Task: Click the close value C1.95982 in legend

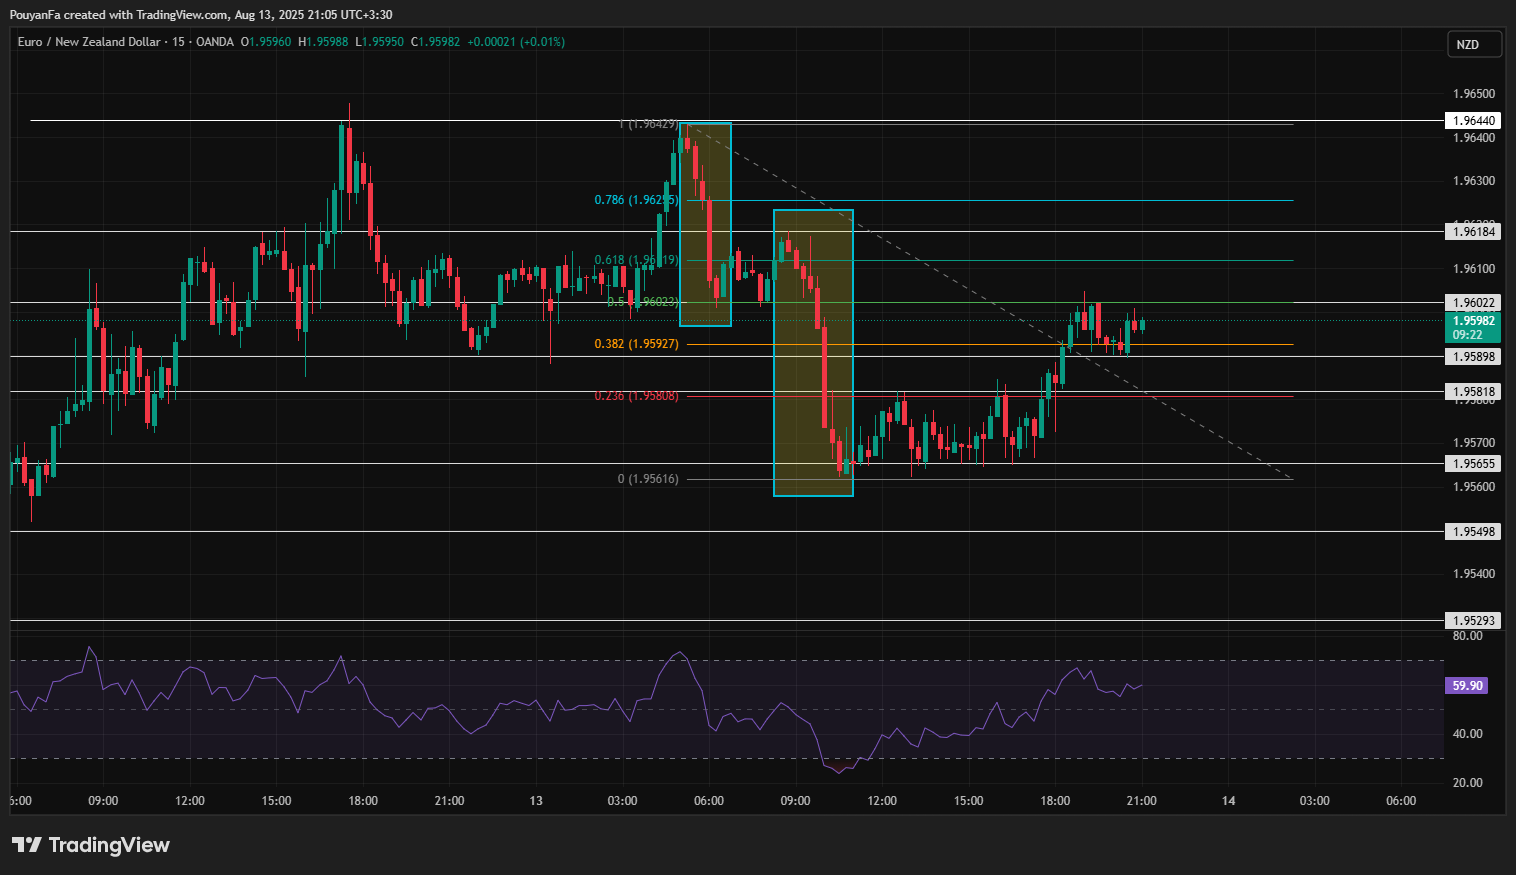Action: coord(436,42)
